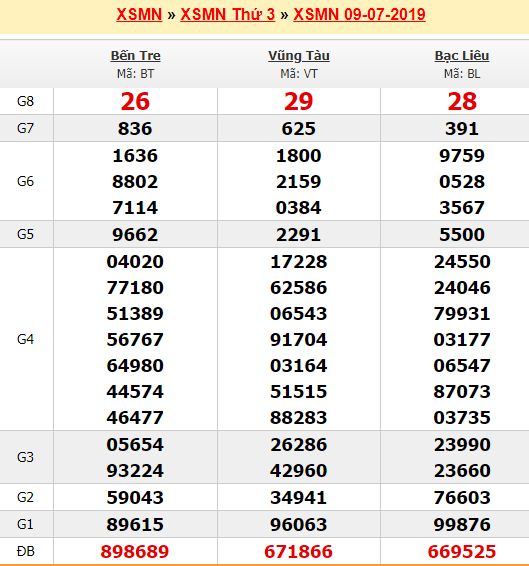Open the Bến Tre province link

pyautogui.click(x=135, y=56)
